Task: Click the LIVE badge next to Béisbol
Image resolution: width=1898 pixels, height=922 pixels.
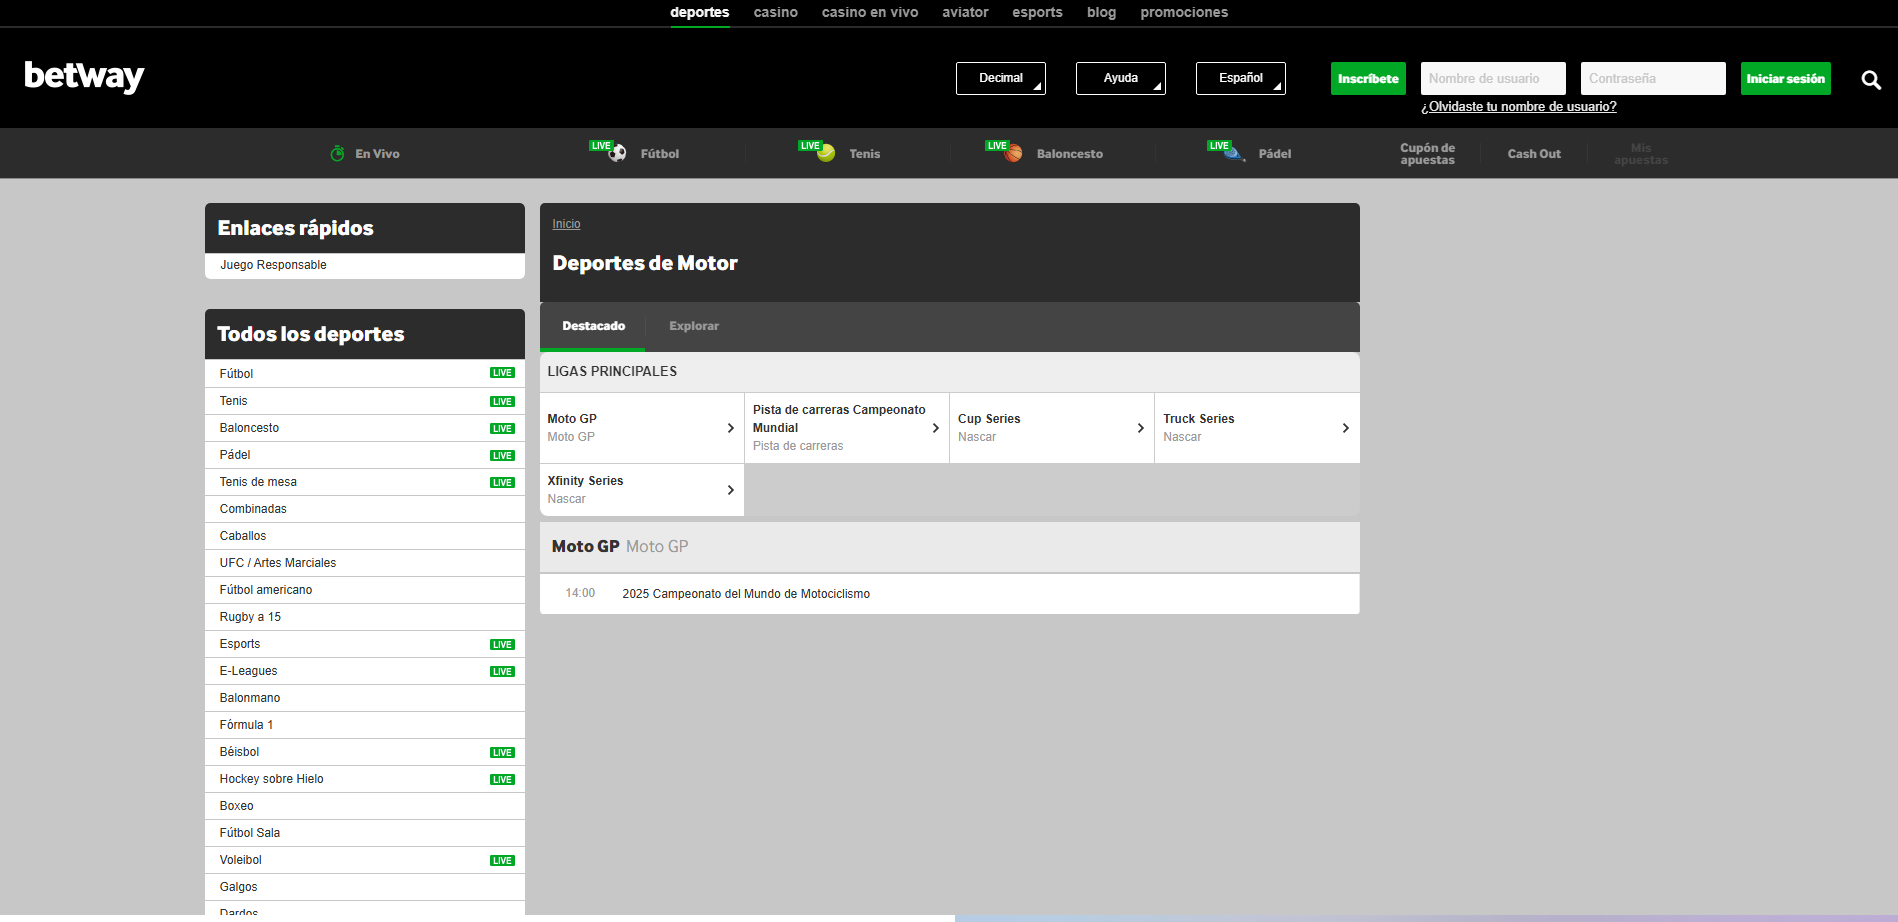Action: click(x=502, y=753)
